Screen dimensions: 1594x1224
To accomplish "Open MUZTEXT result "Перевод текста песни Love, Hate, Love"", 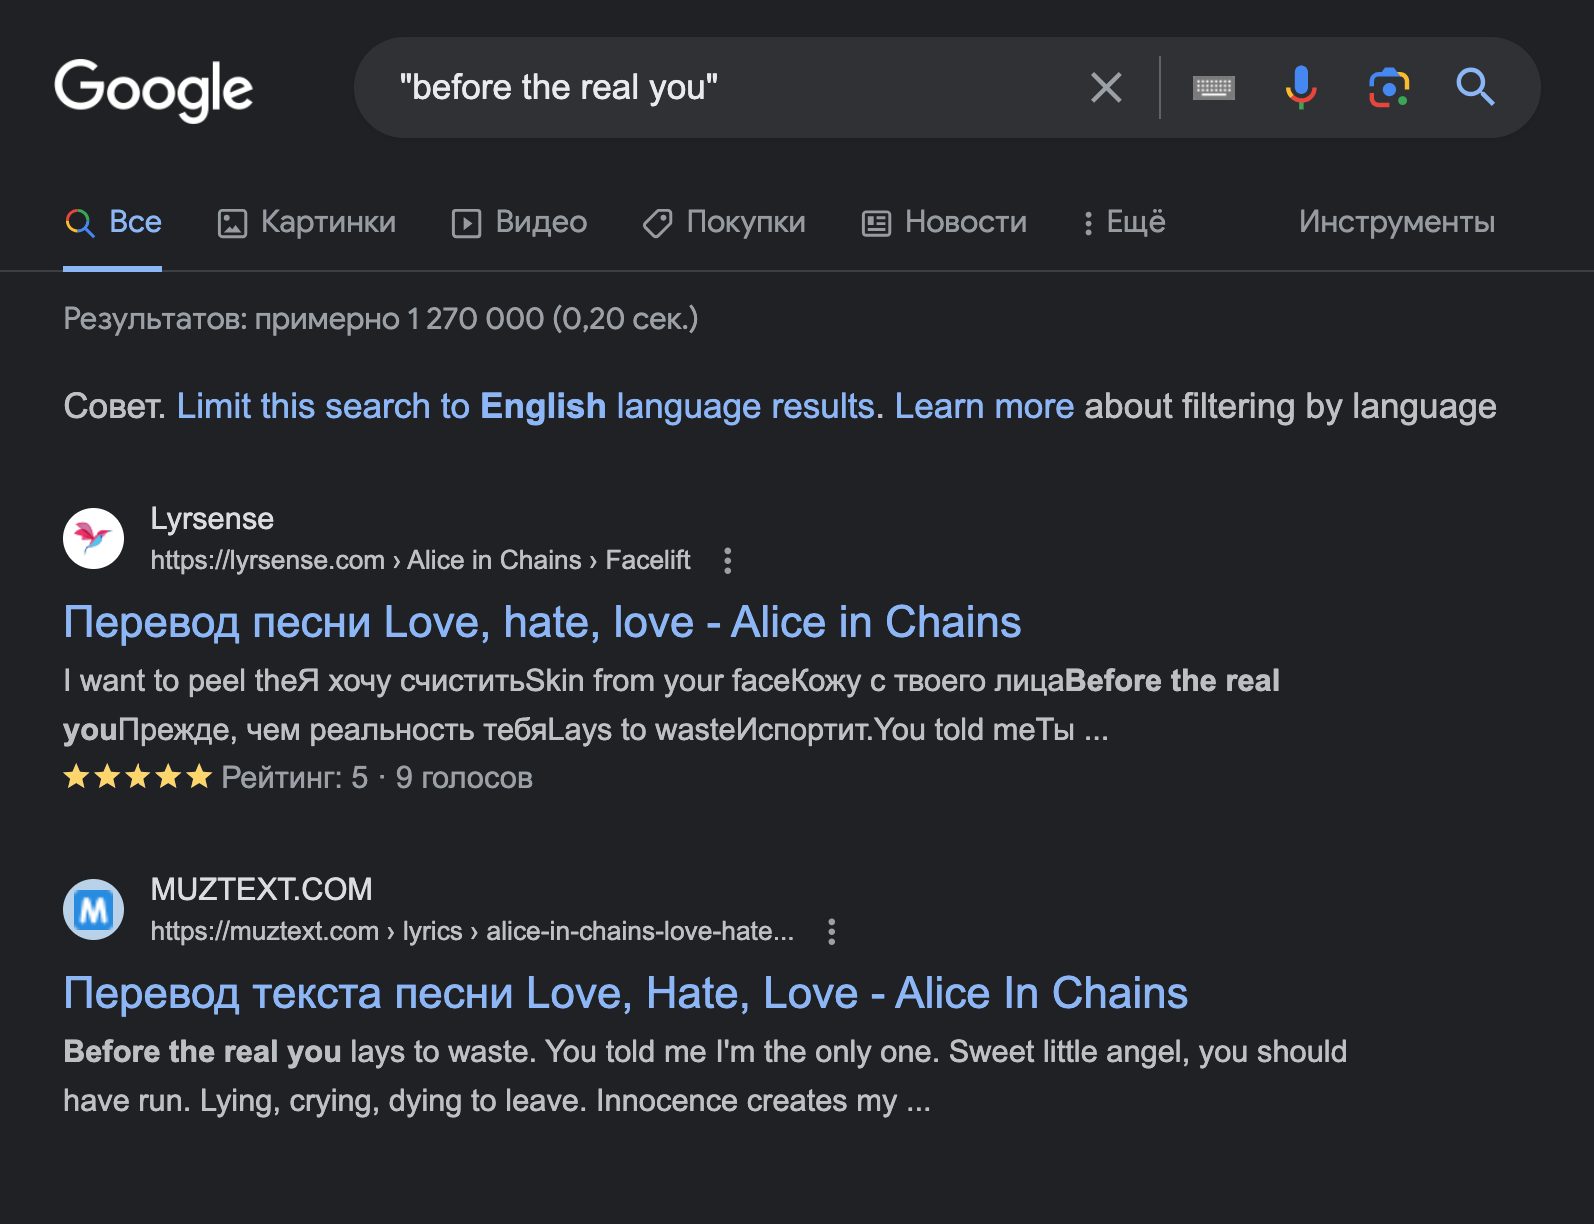I will coord(626,993).
